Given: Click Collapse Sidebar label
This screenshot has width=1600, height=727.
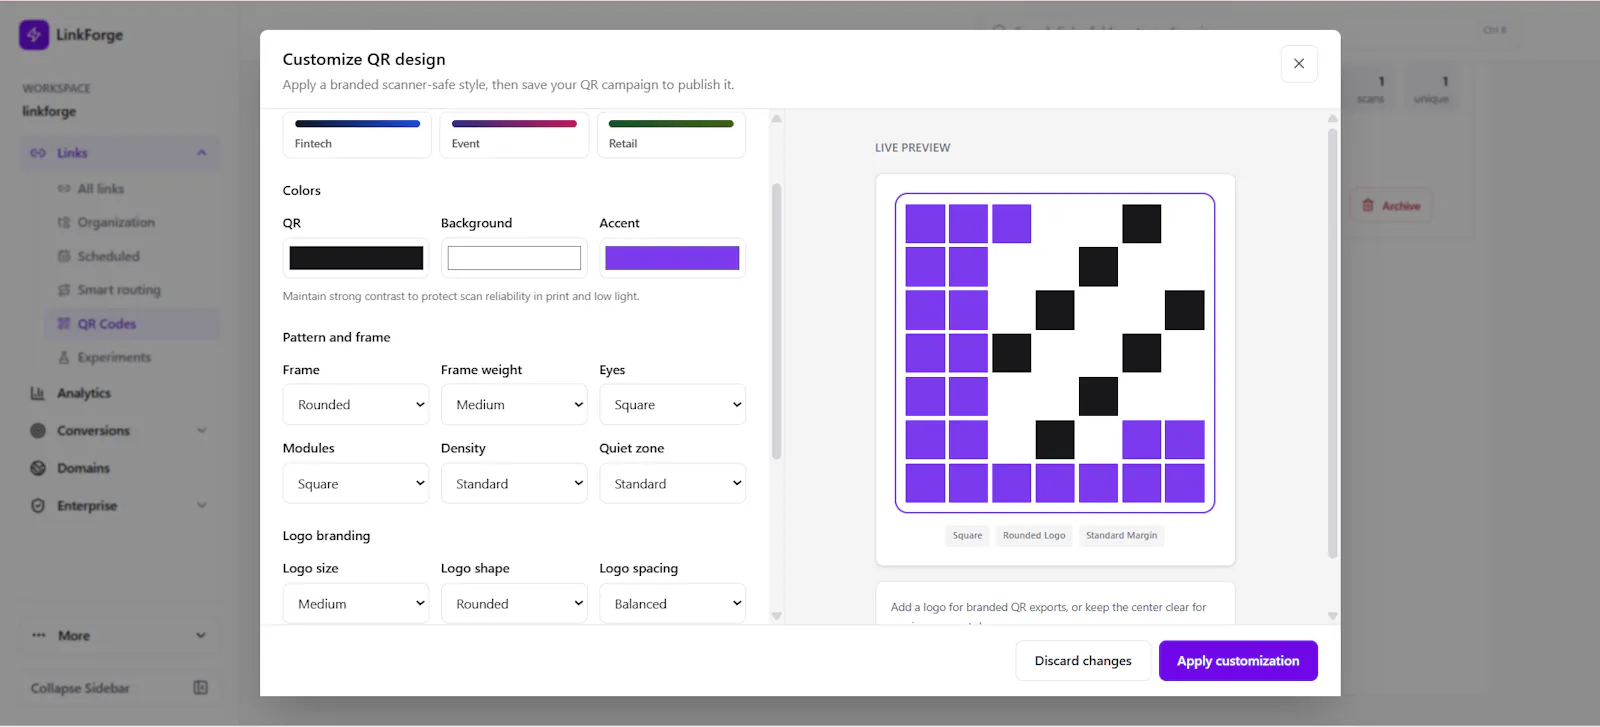Looking at the screenshot, I should [x=80, y=688].
